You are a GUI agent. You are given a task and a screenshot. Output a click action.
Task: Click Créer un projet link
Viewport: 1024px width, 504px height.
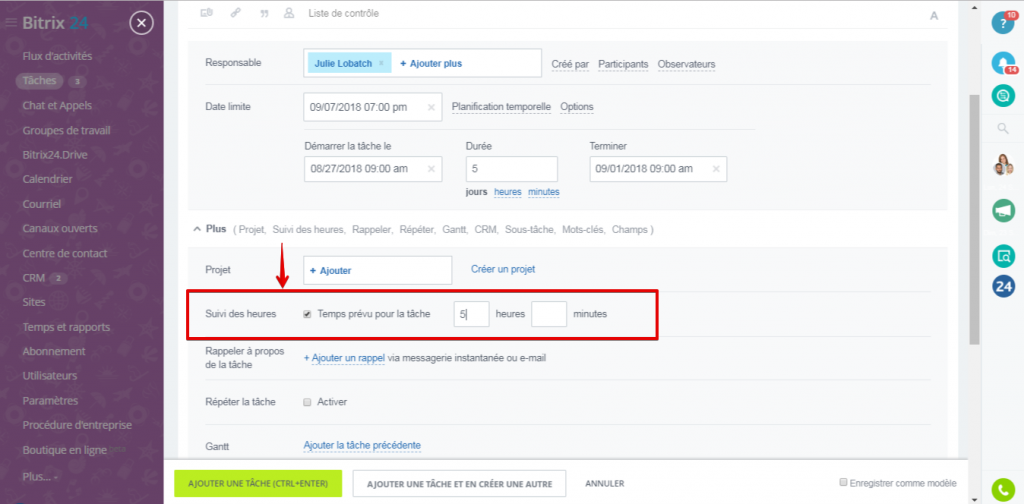[x=503, y=269]
